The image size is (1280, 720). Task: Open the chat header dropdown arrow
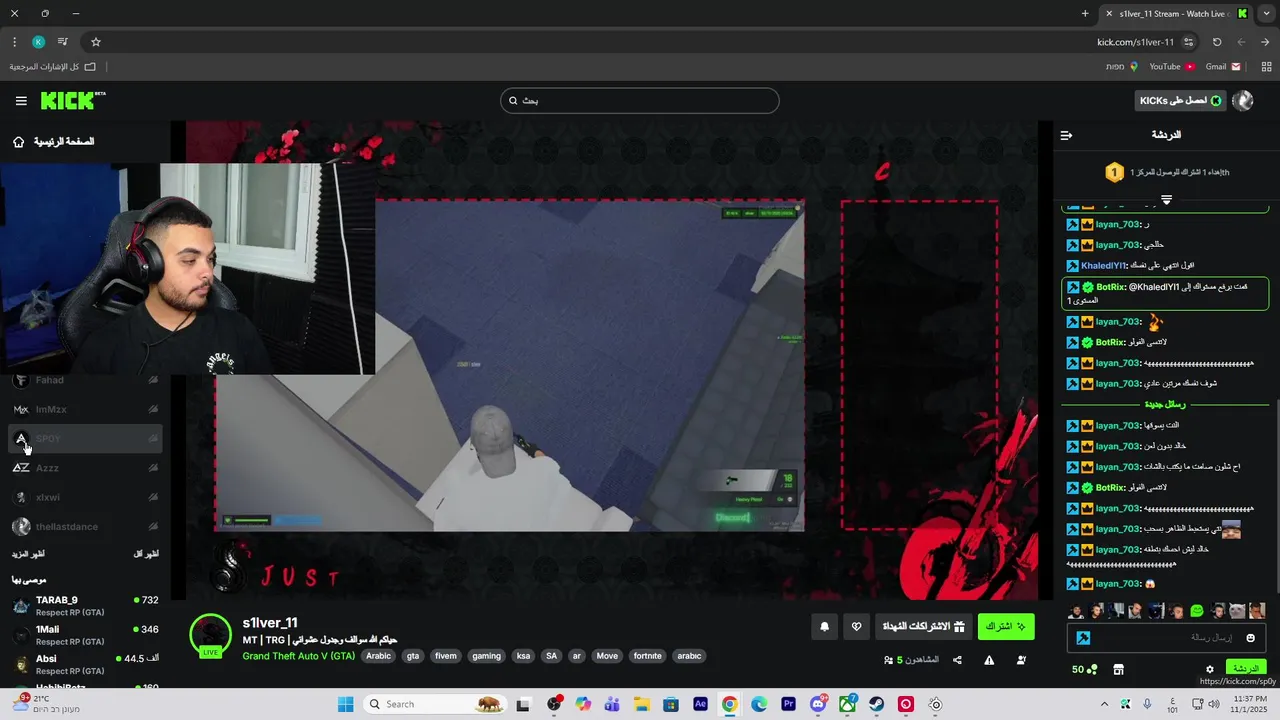(1166, 200)
